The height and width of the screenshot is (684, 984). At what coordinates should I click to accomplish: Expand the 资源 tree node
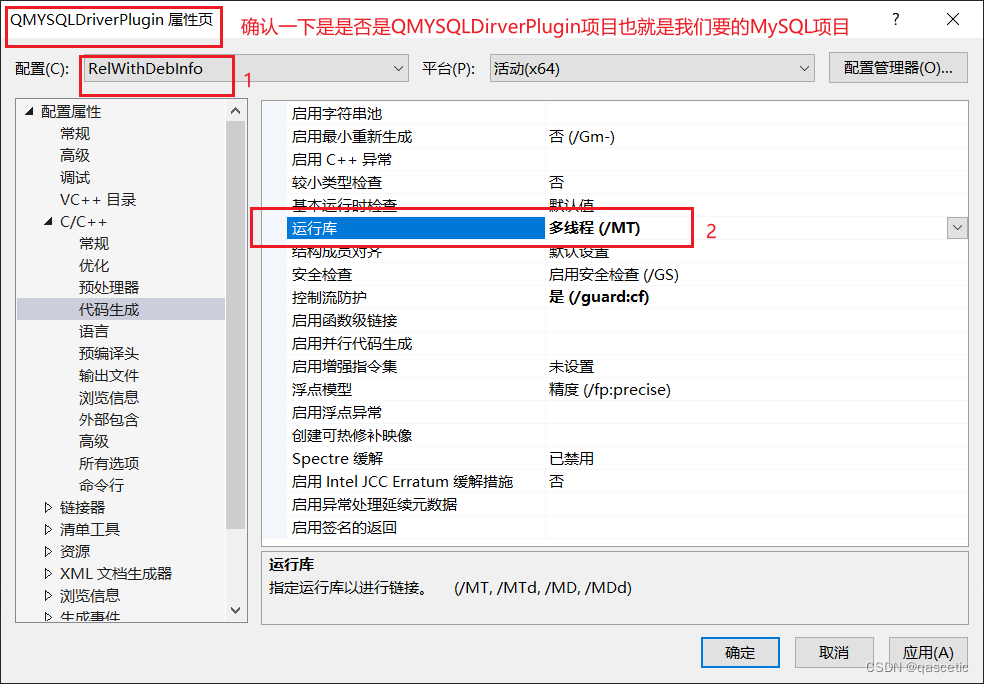pyautogui.click(x=48, y=551)
